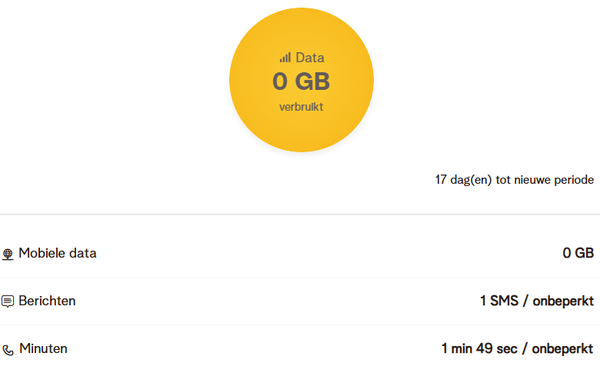The height and width of the screenshot is (366, 600).
Task: Click the bold 0 GB text in circle
Action: (x=301, y=81)
